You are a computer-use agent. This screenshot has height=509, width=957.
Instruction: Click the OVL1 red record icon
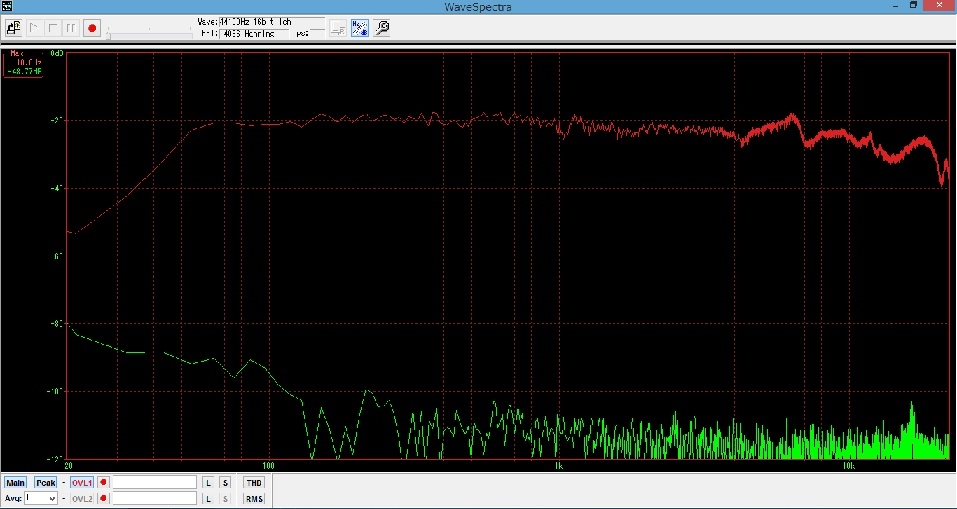coord(103,483)
